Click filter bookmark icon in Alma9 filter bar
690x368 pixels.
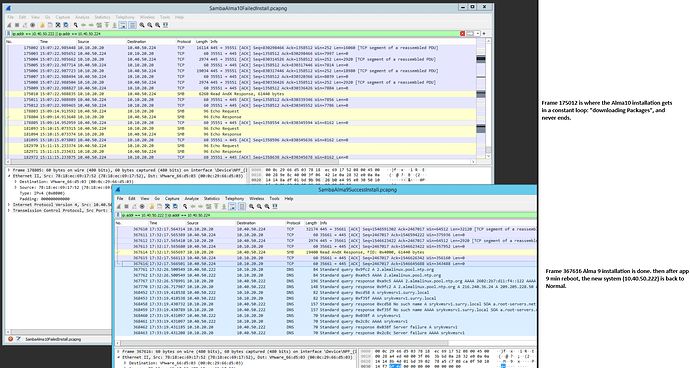click(x=118, y=215)
